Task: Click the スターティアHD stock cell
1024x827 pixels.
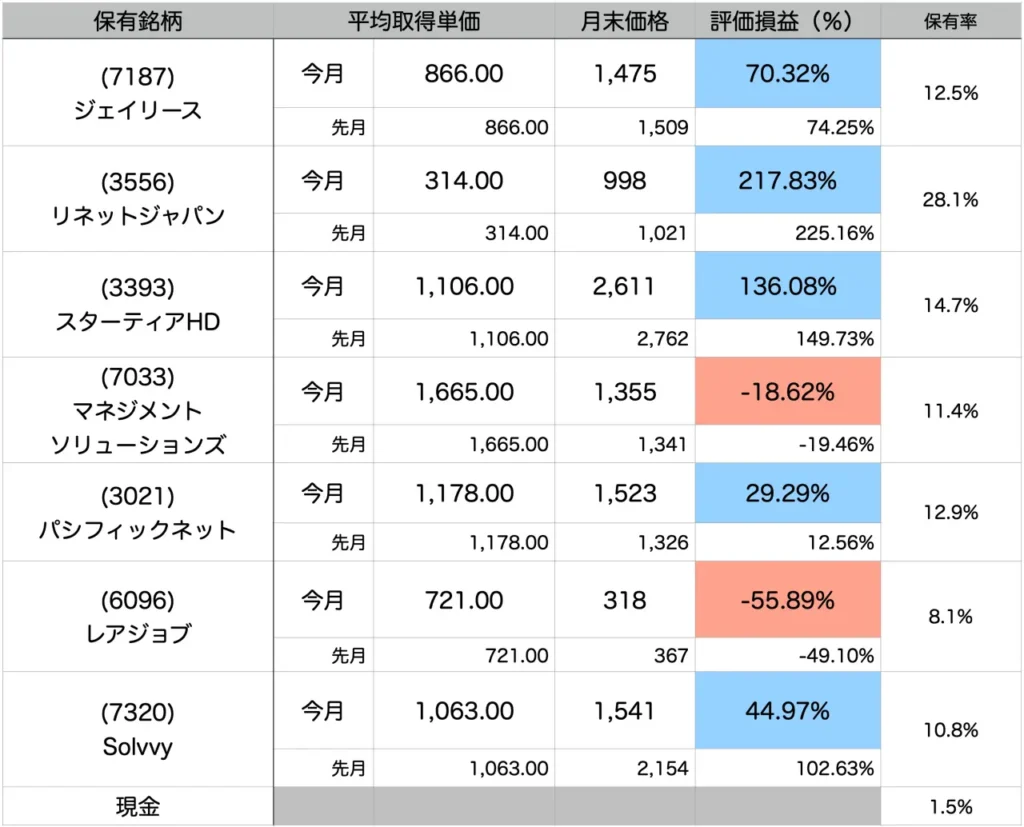Action: tap(137, 304)
